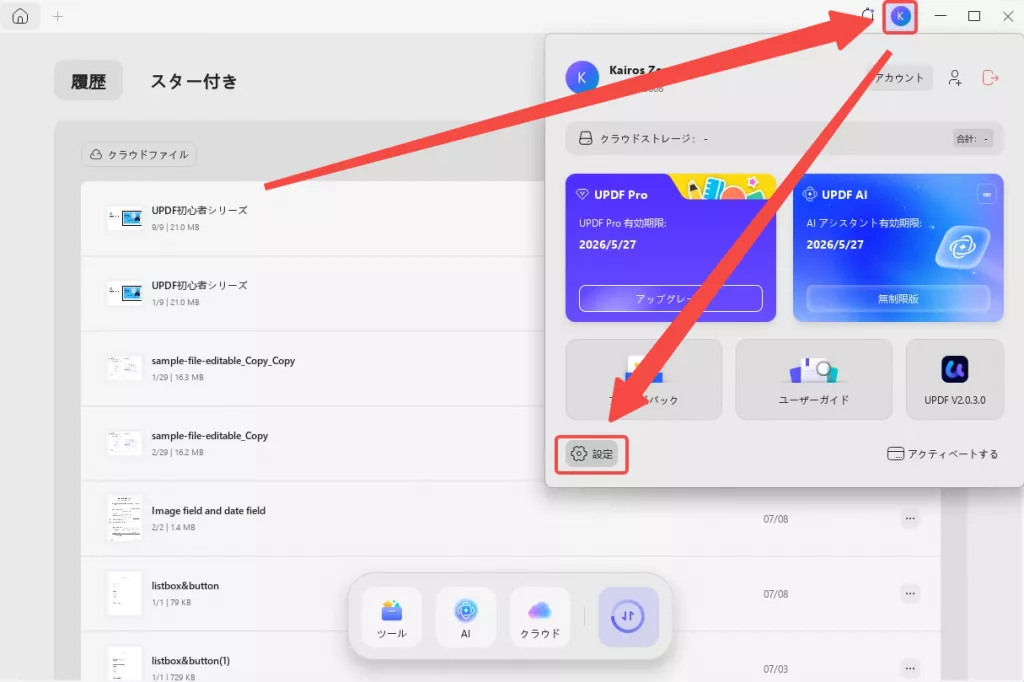Click the red logout icon
Viewport: 1024px width, 682px height.
990,78
